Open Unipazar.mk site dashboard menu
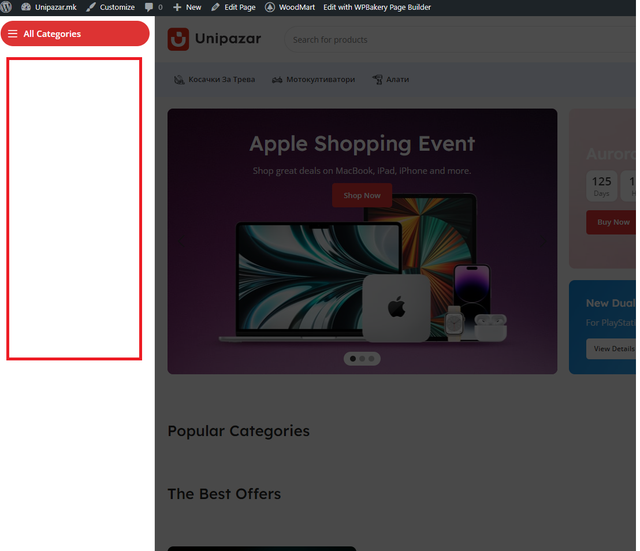The height and width of the screenshot is (551, 640). [x=49, y=7]
